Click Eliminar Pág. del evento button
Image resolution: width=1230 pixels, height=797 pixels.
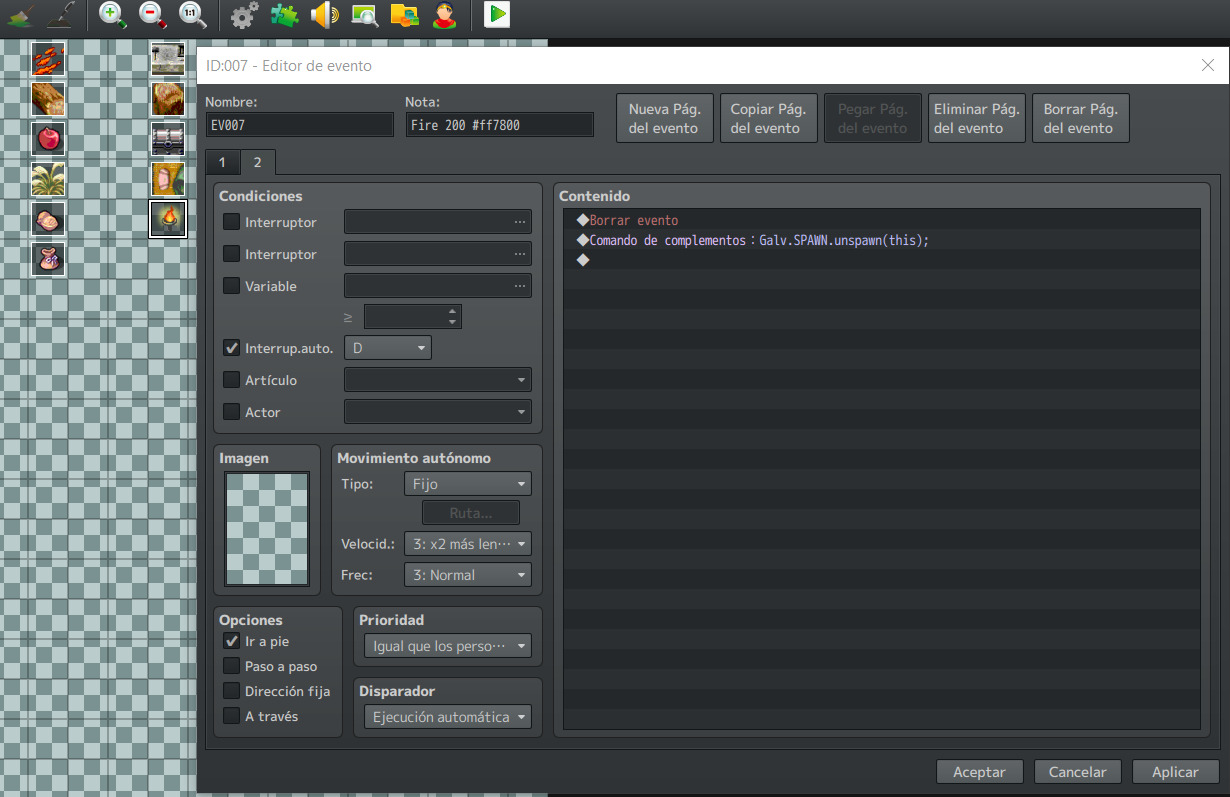(976, 118)
